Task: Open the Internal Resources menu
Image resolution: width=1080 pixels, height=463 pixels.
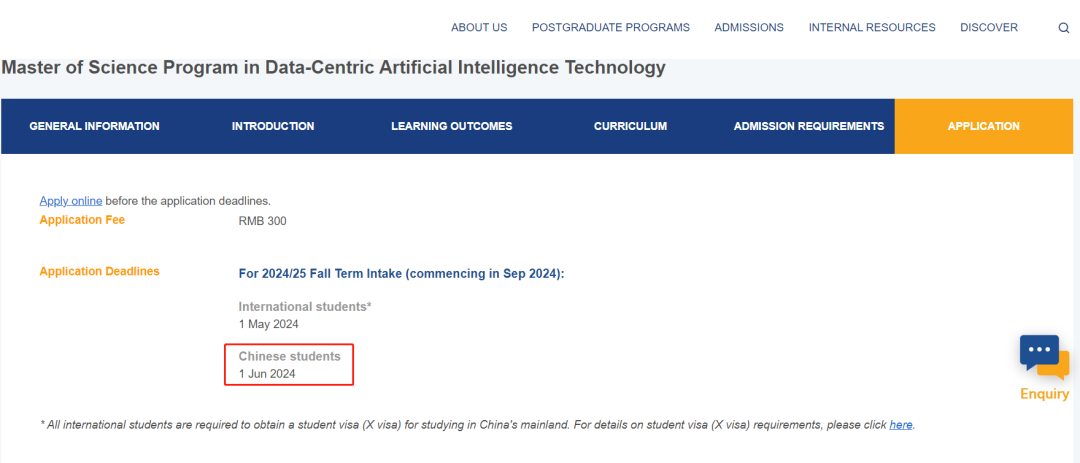Action: (872, 28)
